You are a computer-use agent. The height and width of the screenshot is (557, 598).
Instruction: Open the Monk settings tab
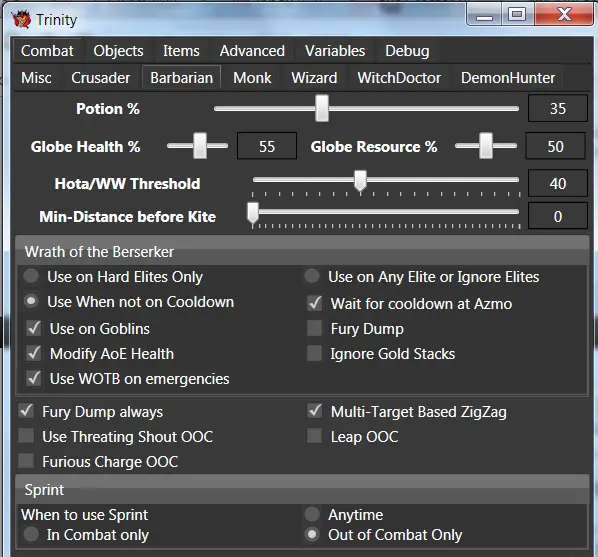tap(252, 78)
